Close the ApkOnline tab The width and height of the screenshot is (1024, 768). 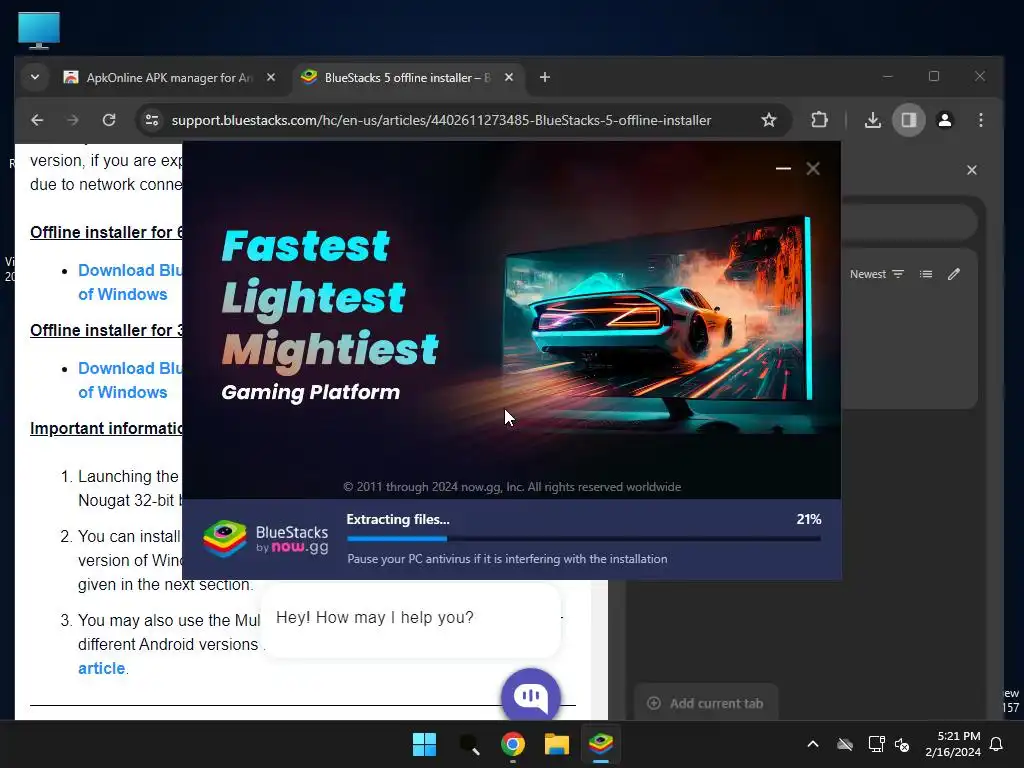pos(271,77)
